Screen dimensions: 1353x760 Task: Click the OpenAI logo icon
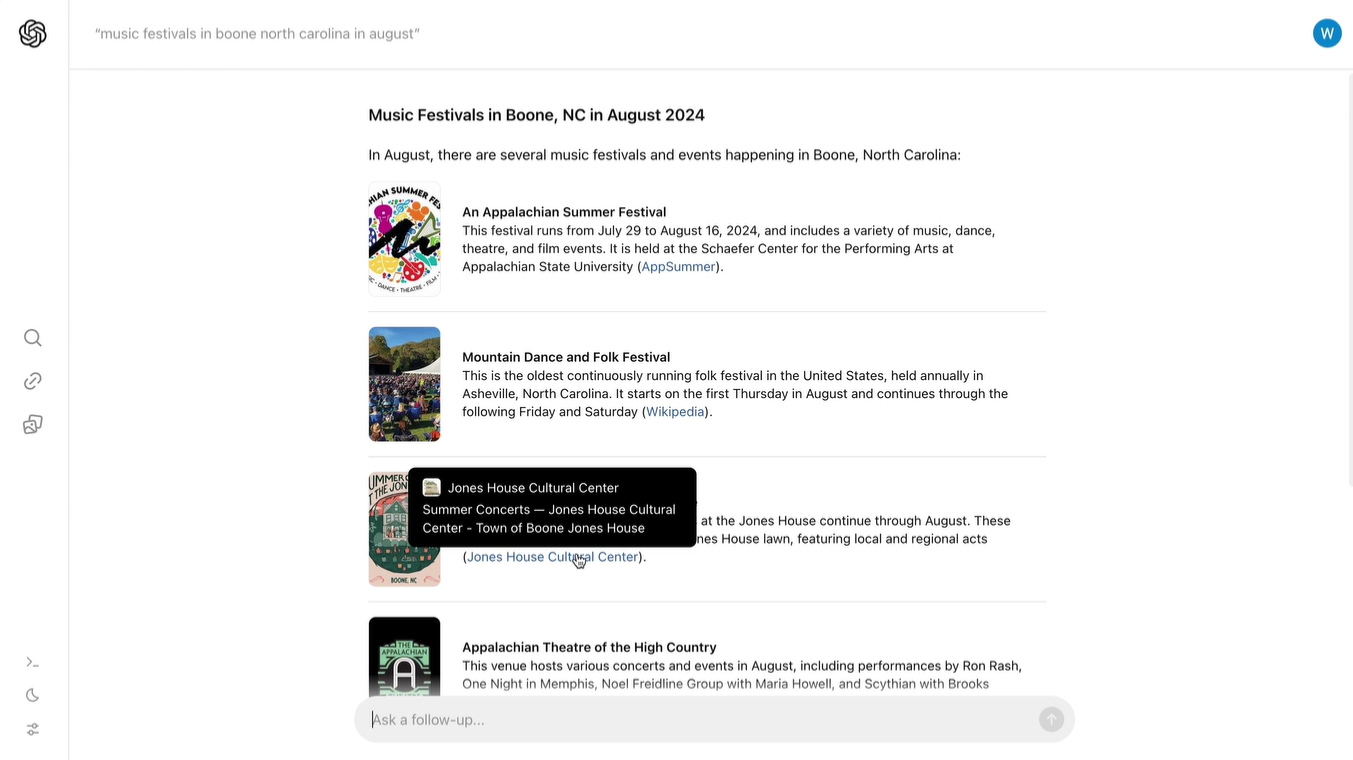33,34
